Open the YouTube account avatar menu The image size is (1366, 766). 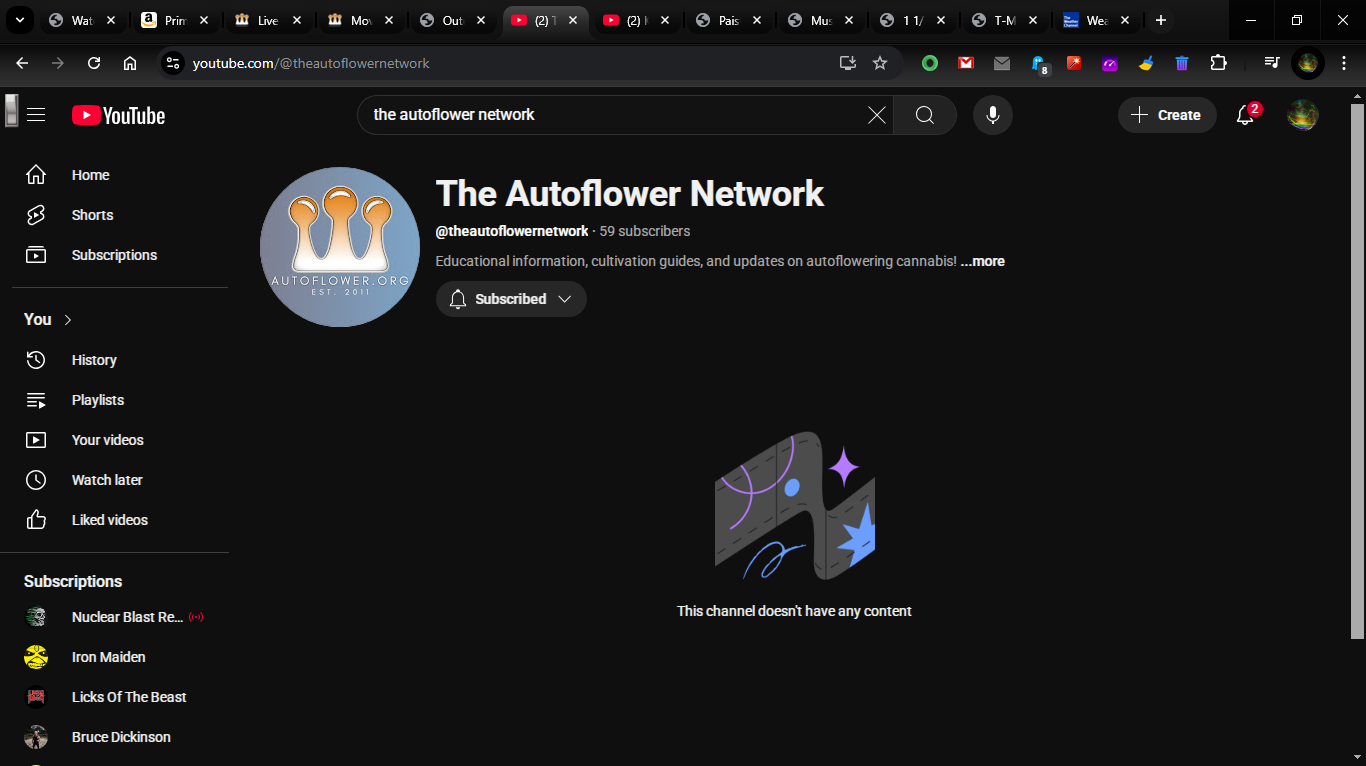tap(1302, 115)
